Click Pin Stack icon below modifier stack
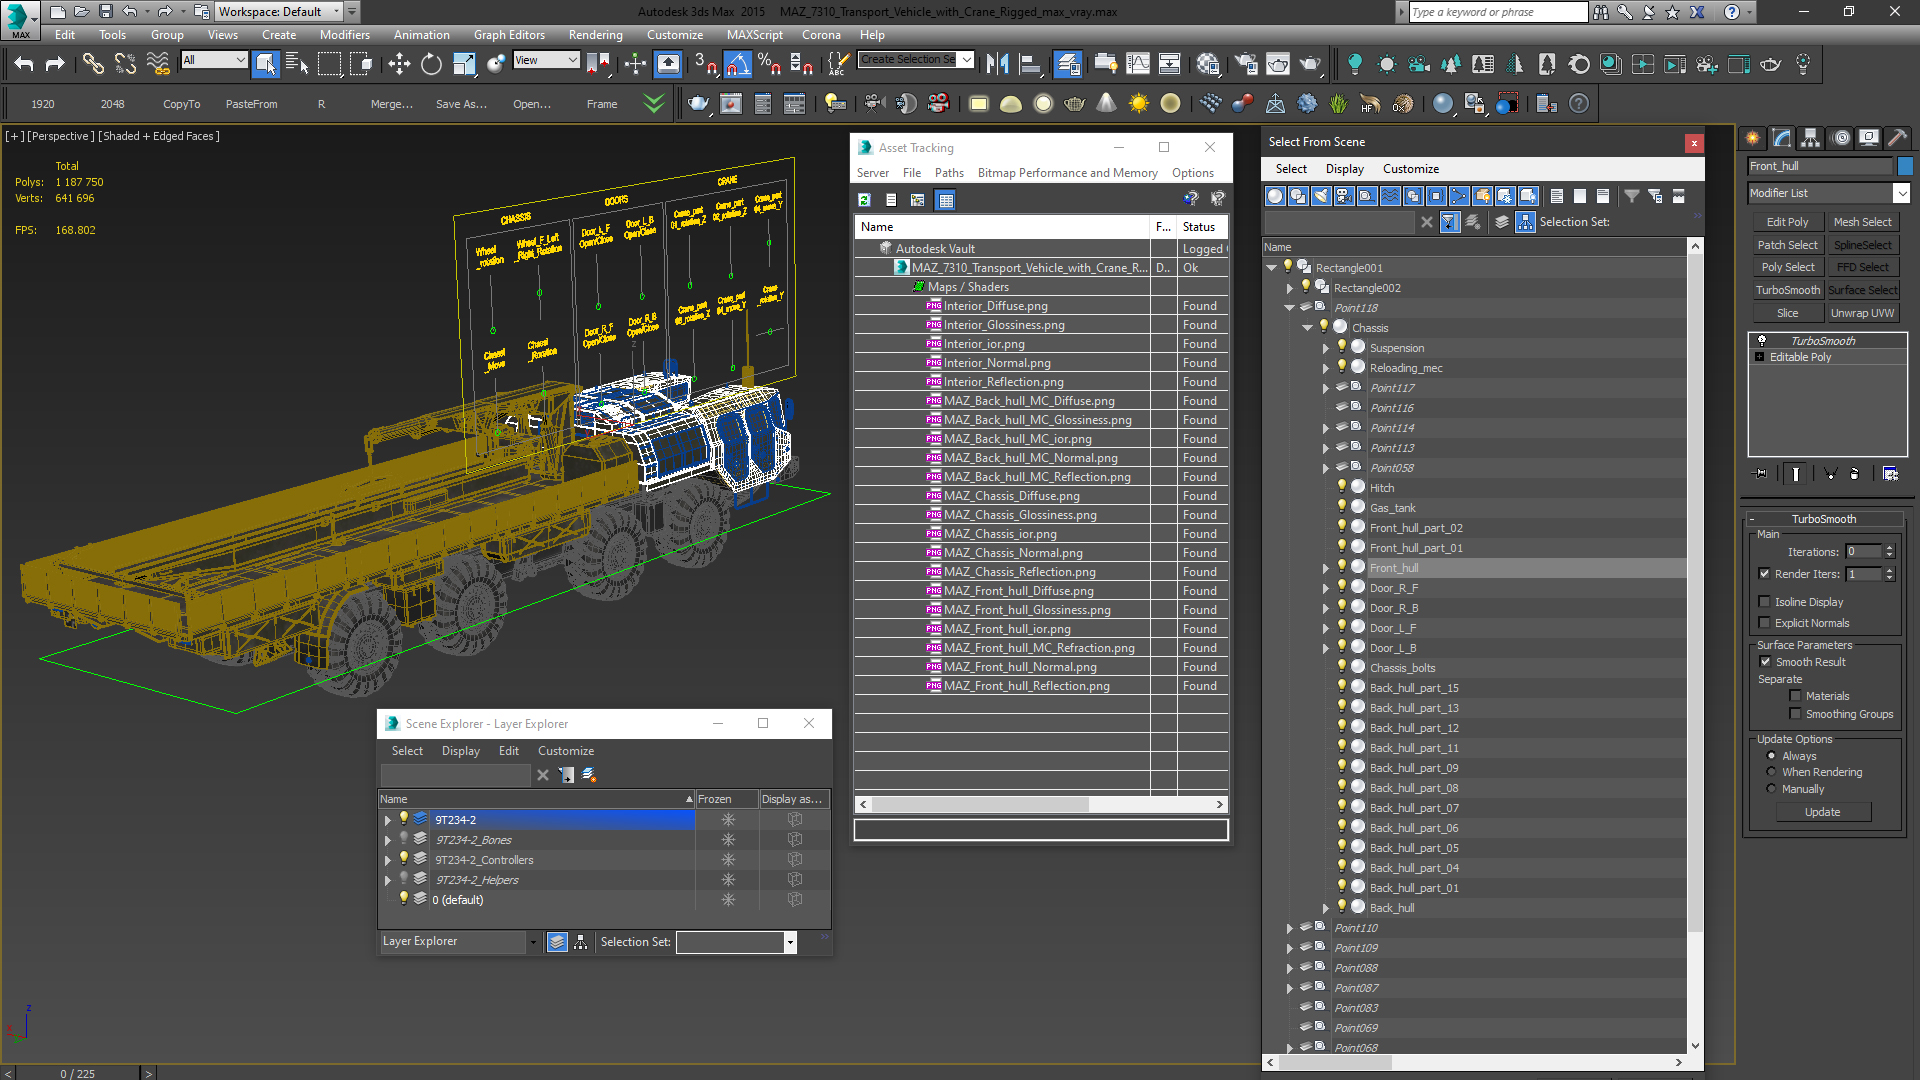The width and height of the screenshot is (1920, 1080). tap(1762, 473)
